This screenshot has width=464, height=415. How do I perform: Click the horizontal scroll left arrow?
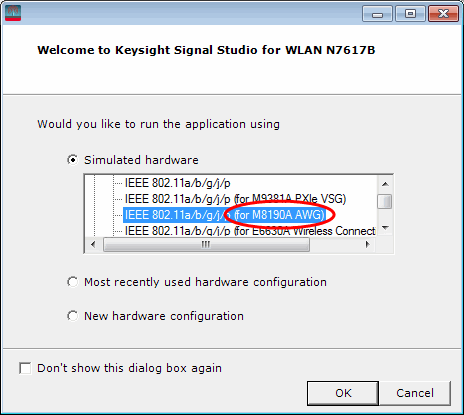pyautogui.click(x=93, y=244)
